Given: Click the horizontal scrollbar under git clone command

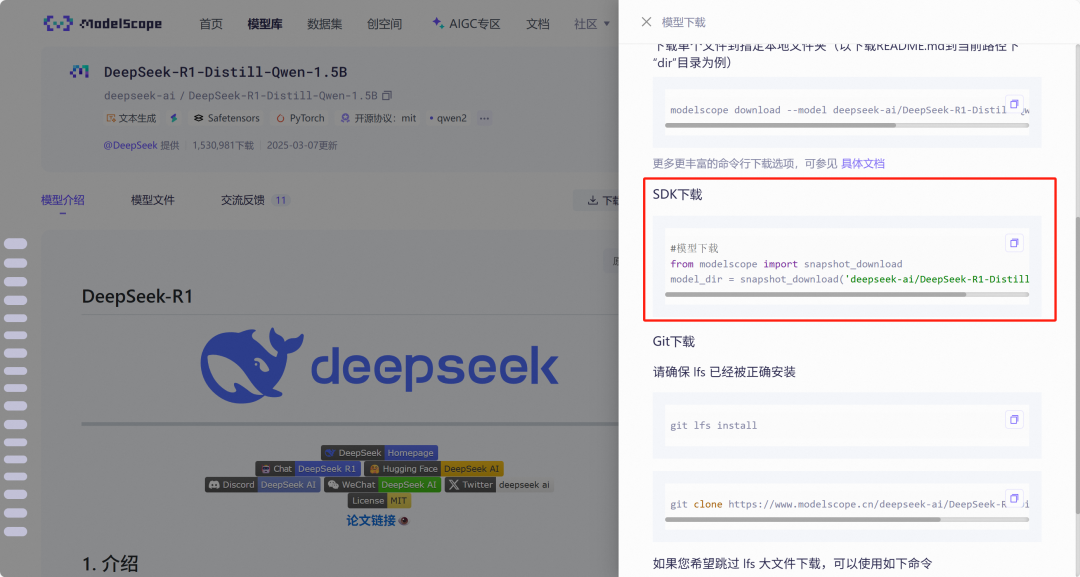Looking at the screenshot, I should click(802, 519).
